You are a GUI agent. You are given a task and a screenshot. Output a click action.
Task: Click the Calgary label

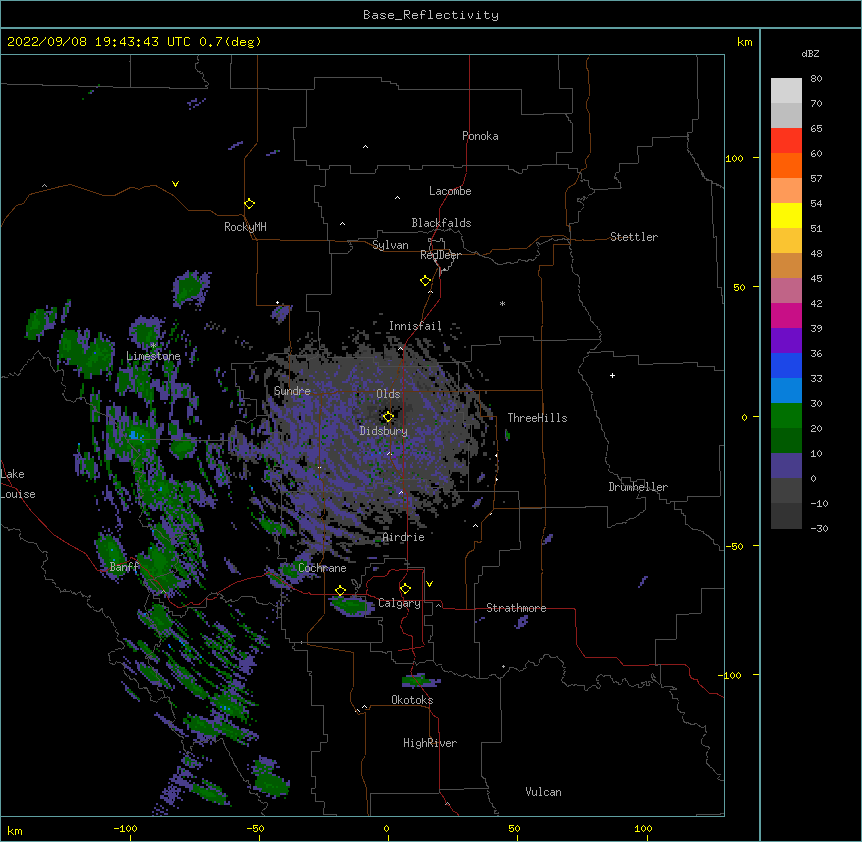pyautogui.click(x=399, y=603)
